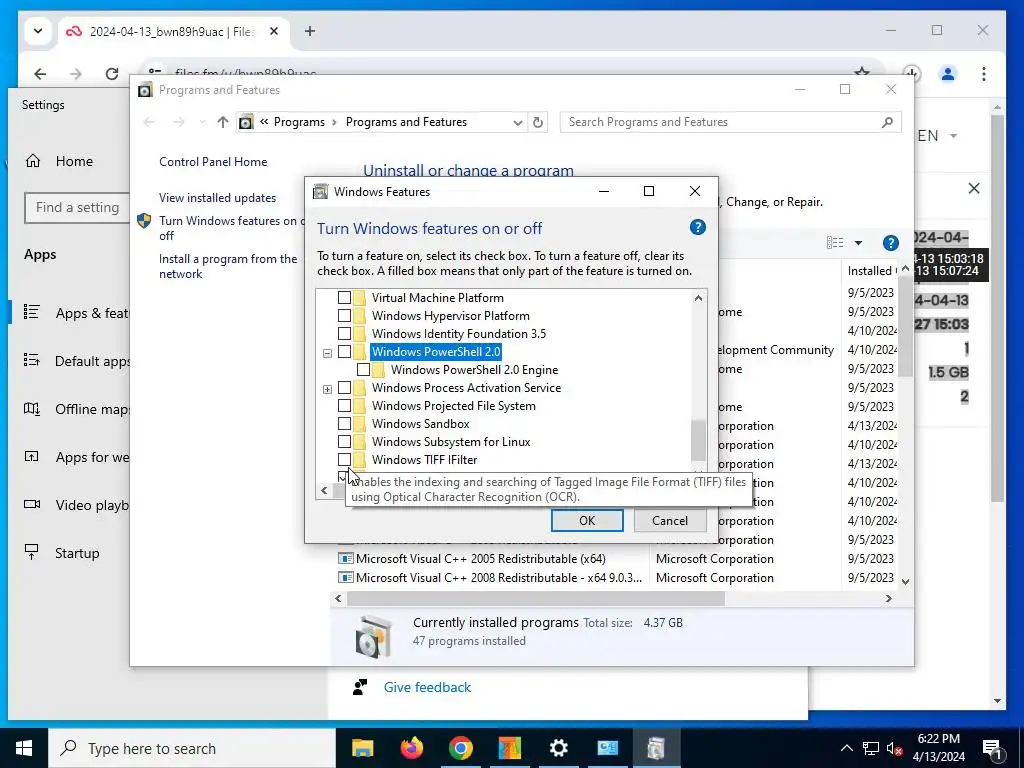Click the features list vertical scrollbar thumb
1024x768 pixels.
click(x=698, y=441)
